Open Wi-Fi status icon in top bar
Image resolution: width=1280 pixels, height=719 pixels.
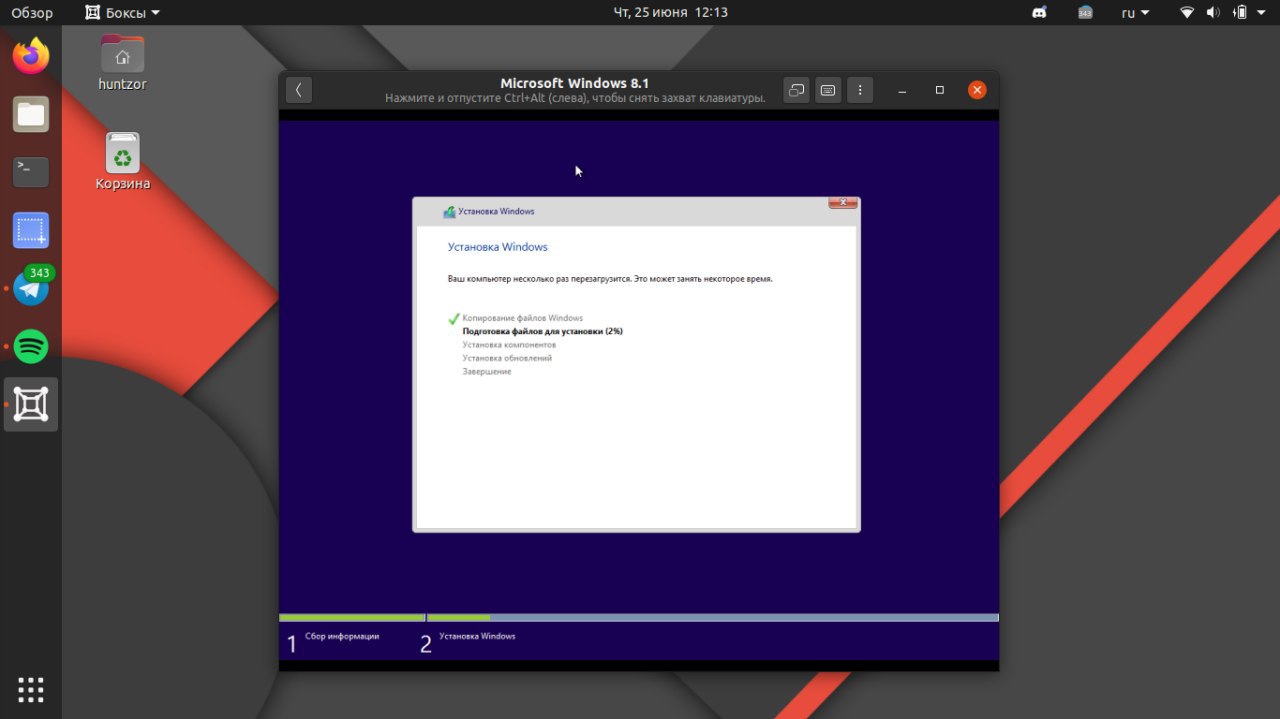coord(1187,13)
